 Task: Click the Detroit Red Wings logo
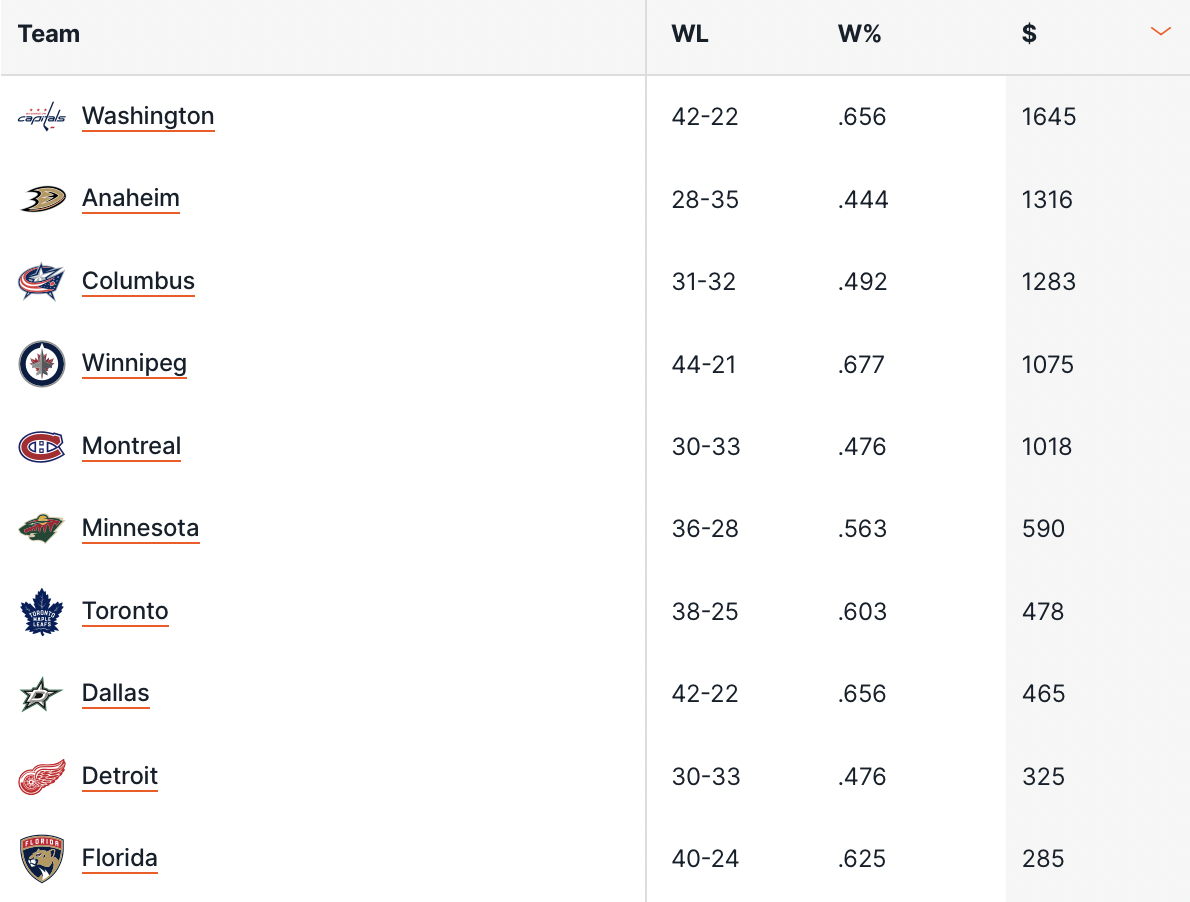(42, 776)
